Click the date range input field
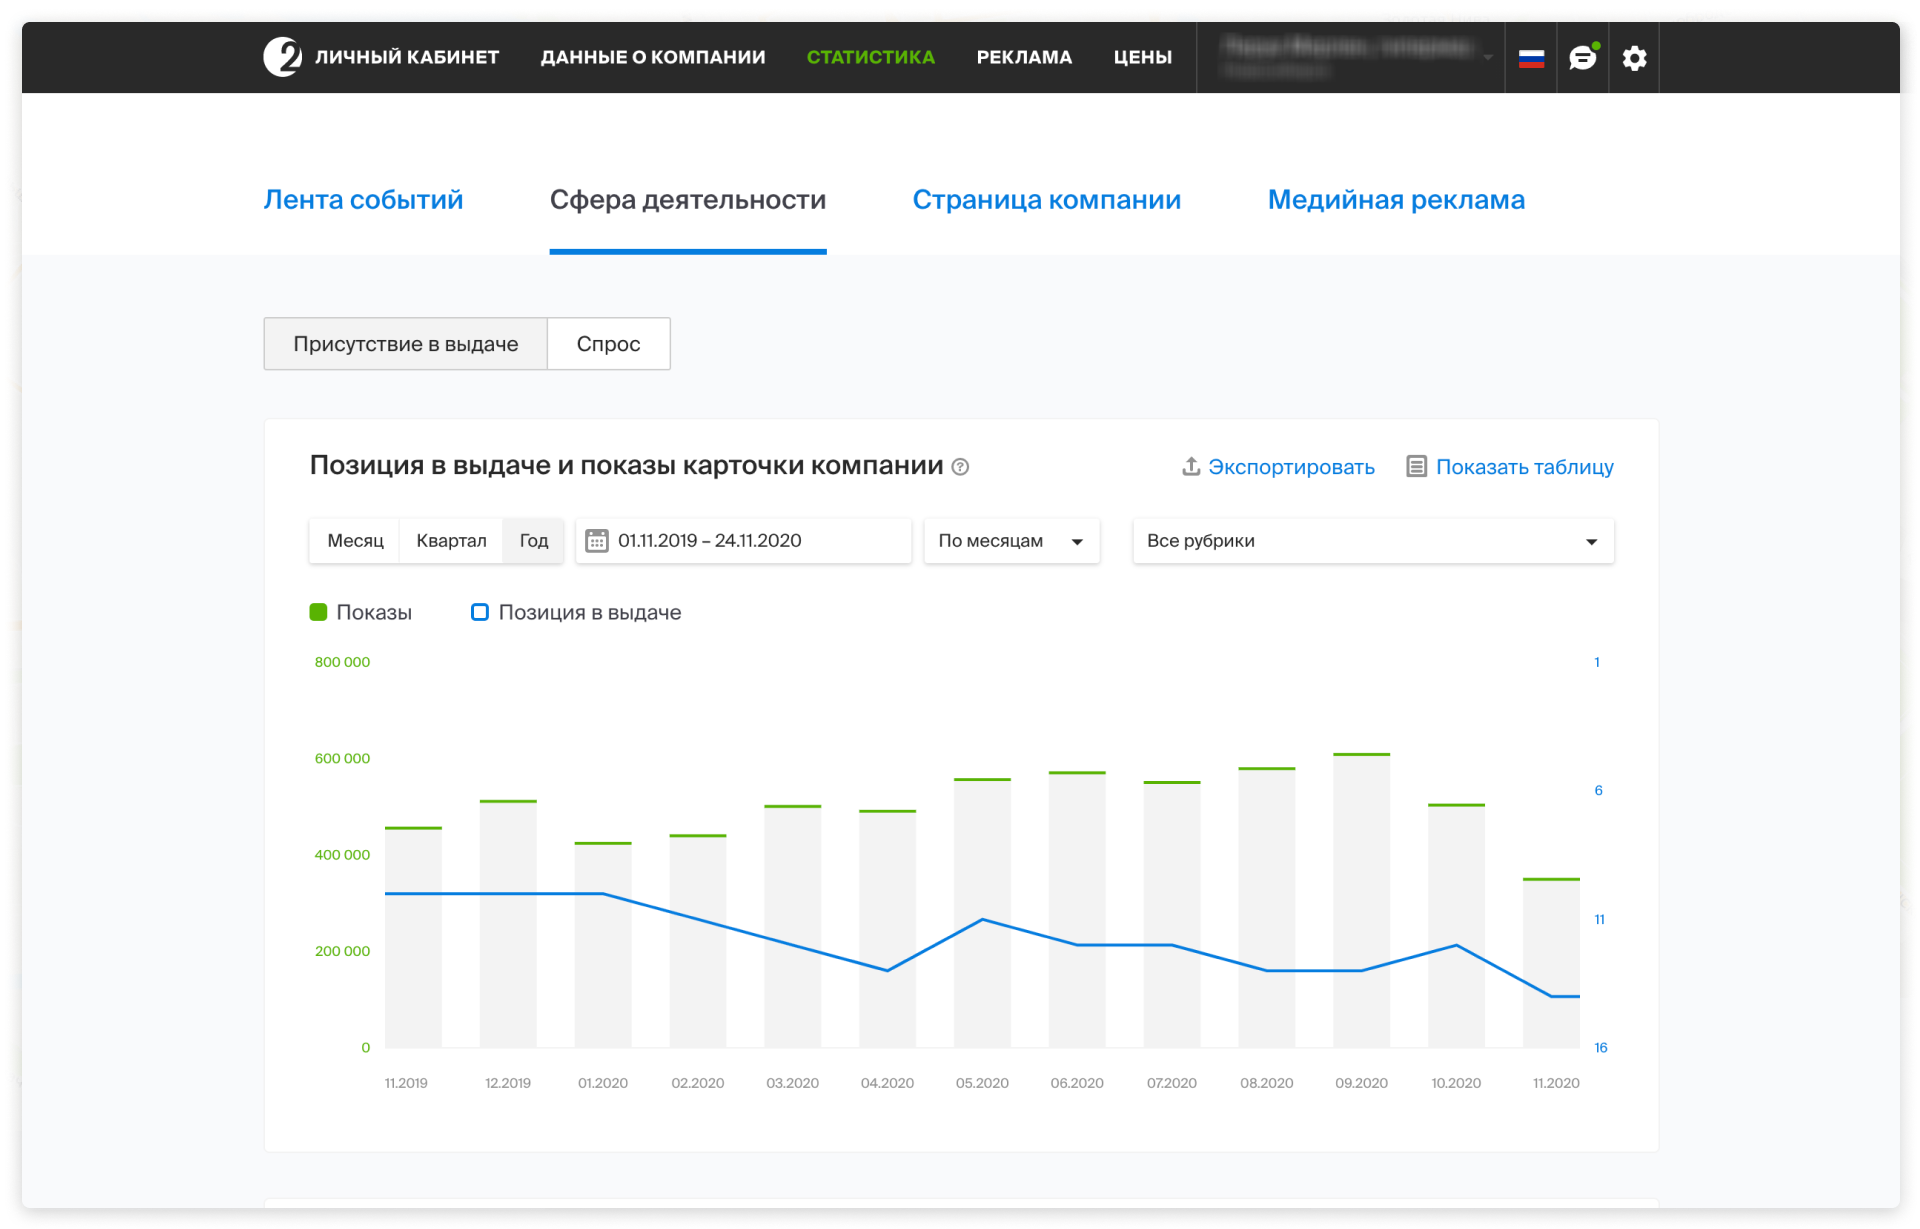1920x1229 pixels. (x=743, y=541)
